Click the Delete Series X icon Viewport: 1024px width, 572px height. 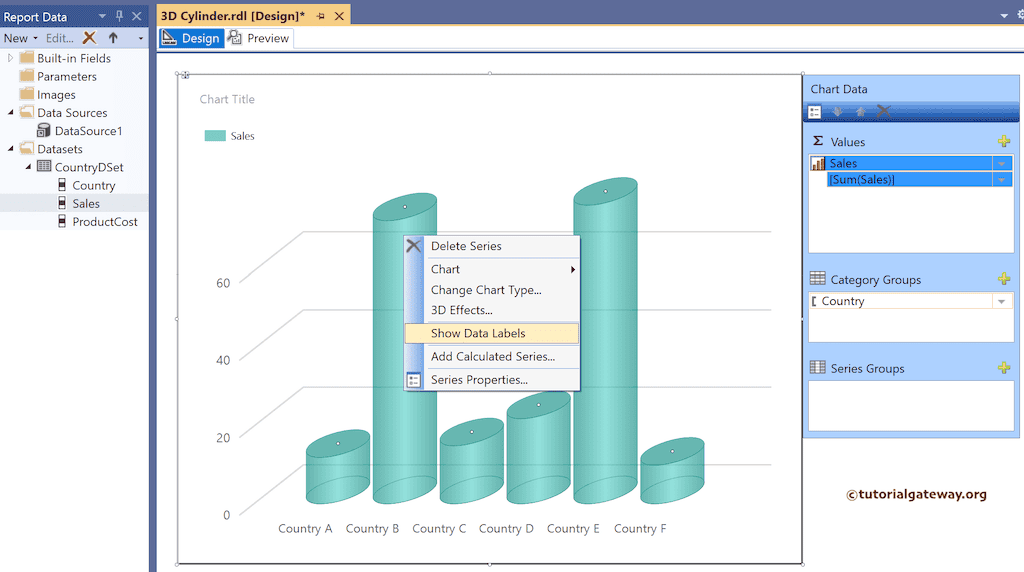pos(413,246)
